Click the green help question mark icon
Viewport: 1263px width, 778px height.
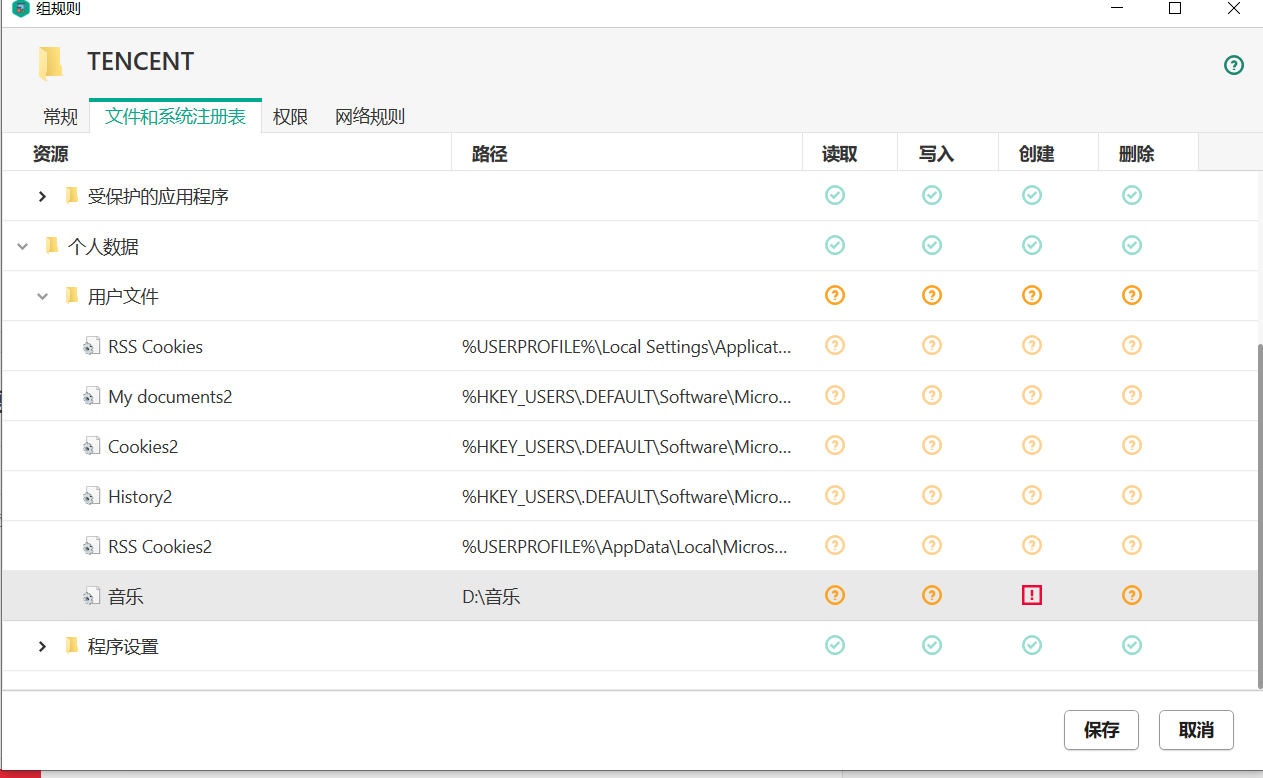[1234, 65]
